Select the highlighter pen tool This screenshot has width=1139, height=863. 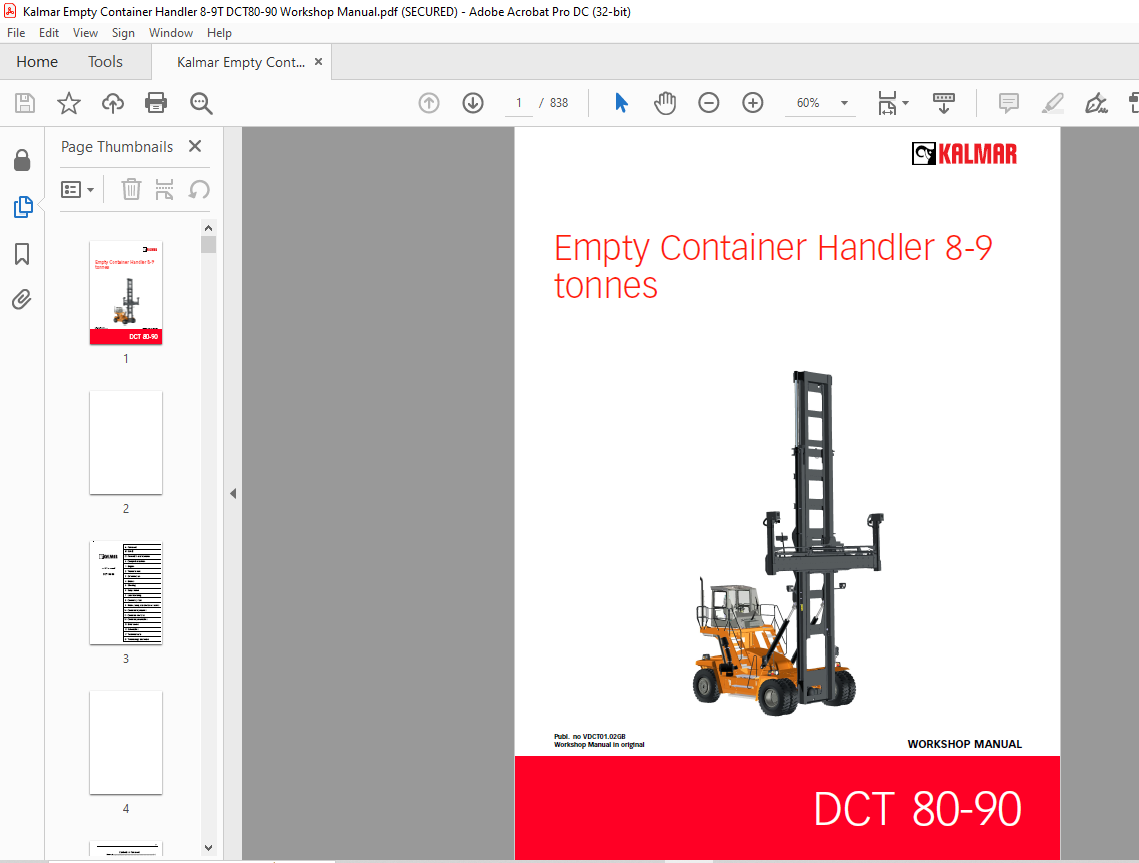click(x=1053, y=103)
